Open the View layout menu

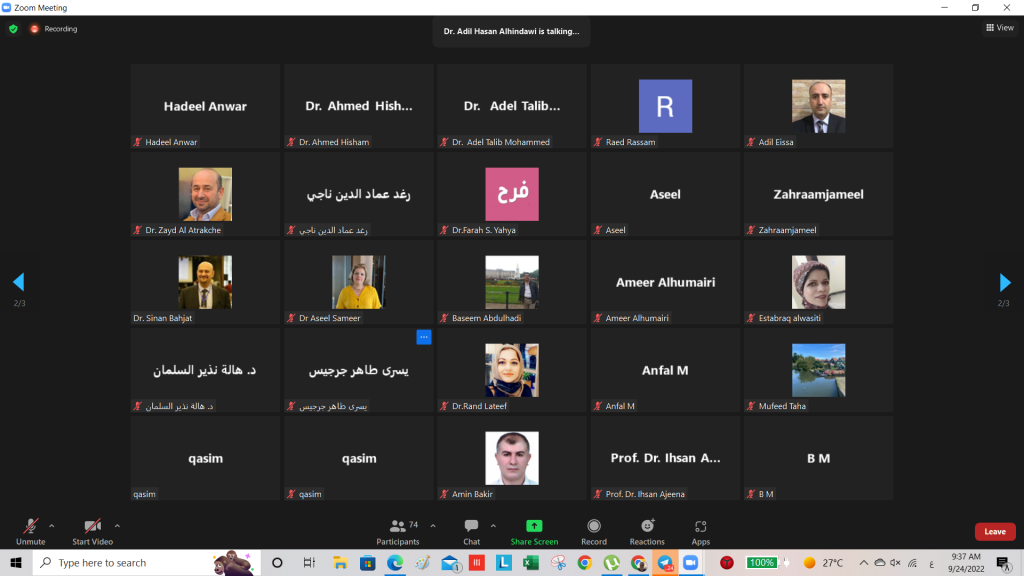[x=999, y=28]
